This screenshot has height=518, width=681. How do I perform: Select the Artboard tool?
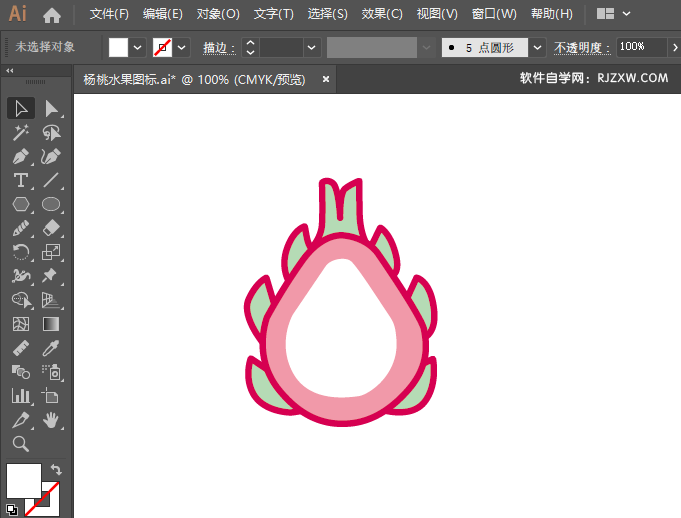(x=50, y=396)
